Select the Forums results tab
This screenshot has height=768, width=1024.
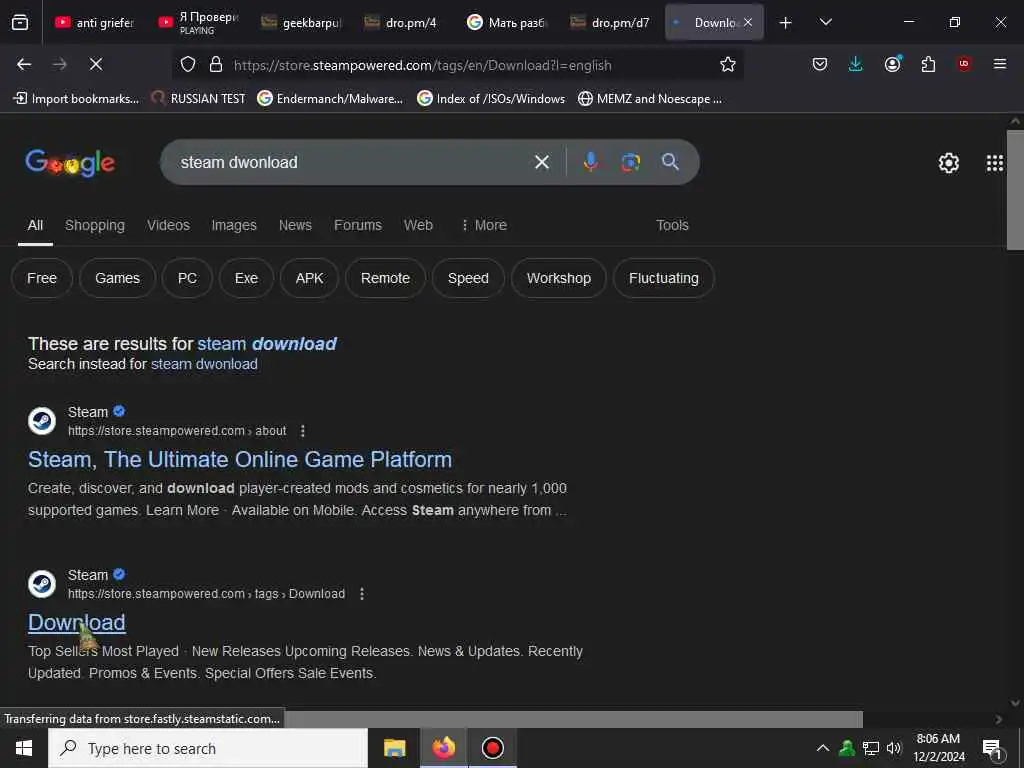coord(358,225)
